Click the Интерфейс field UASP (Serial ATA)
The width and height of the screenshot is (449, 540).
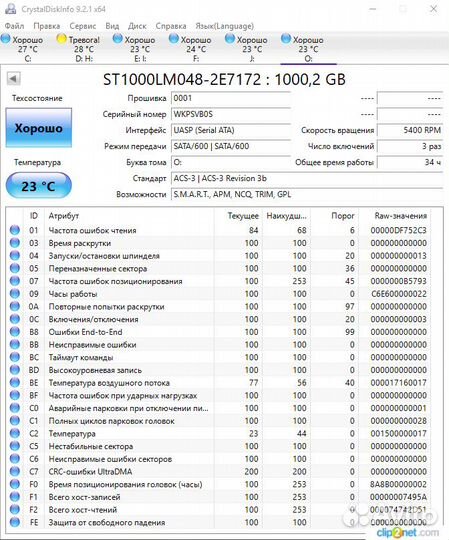[x=231, y=130]
